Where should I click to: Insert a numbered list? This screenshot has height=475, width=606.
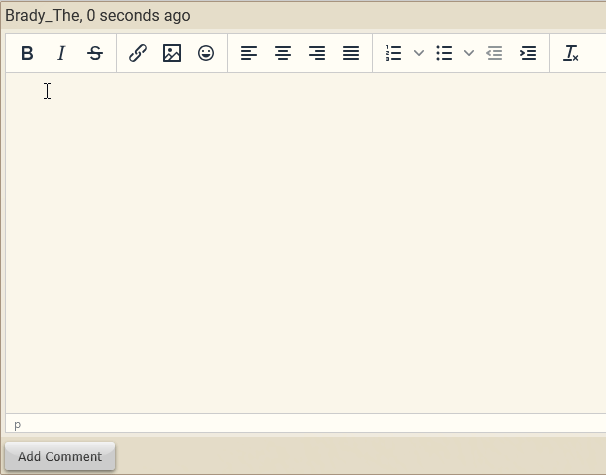(x=394, y=54)
